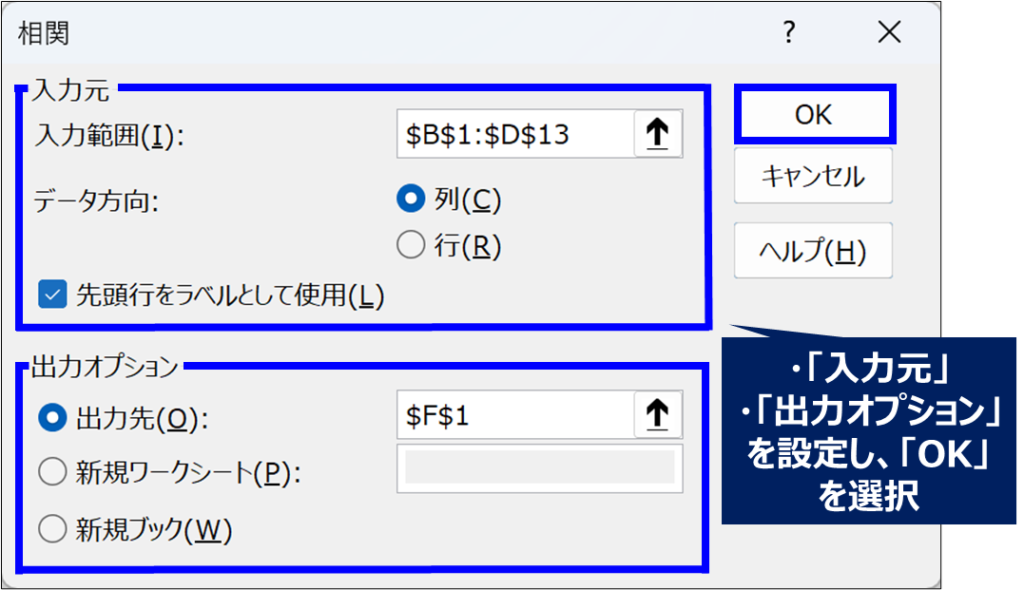Pick the 新規ブック(W) radio option

[x=51, y=529]
